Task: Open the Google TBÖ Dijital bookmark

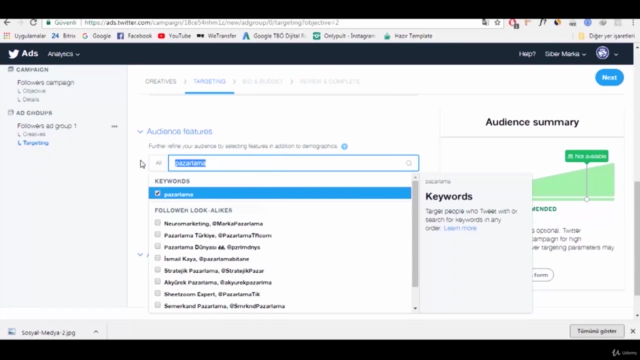Action: coord(274,36)
